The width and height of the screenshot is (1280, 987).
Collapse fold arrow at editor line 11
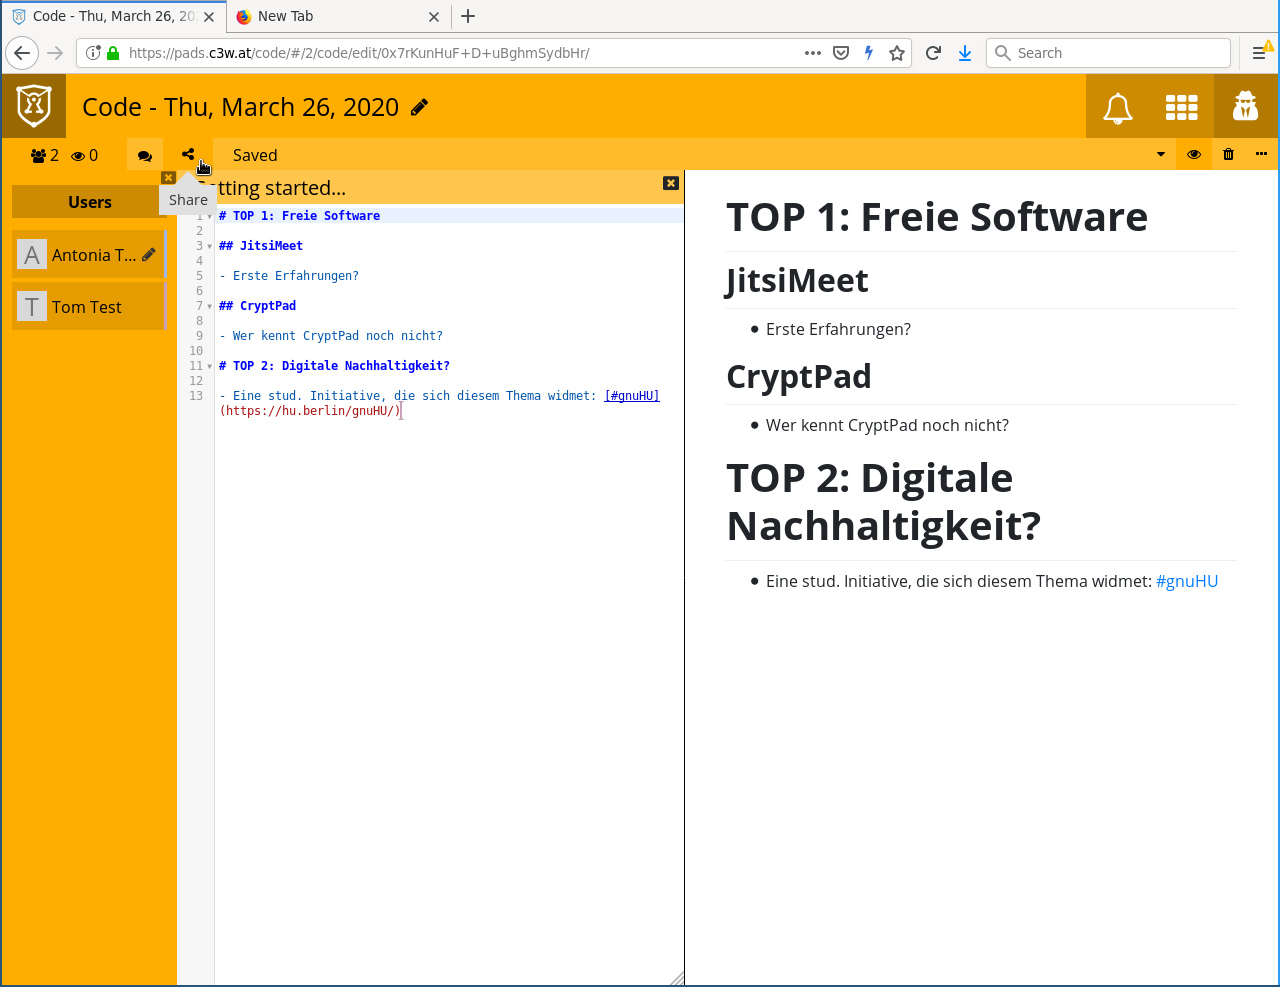(x=209, y=366)
